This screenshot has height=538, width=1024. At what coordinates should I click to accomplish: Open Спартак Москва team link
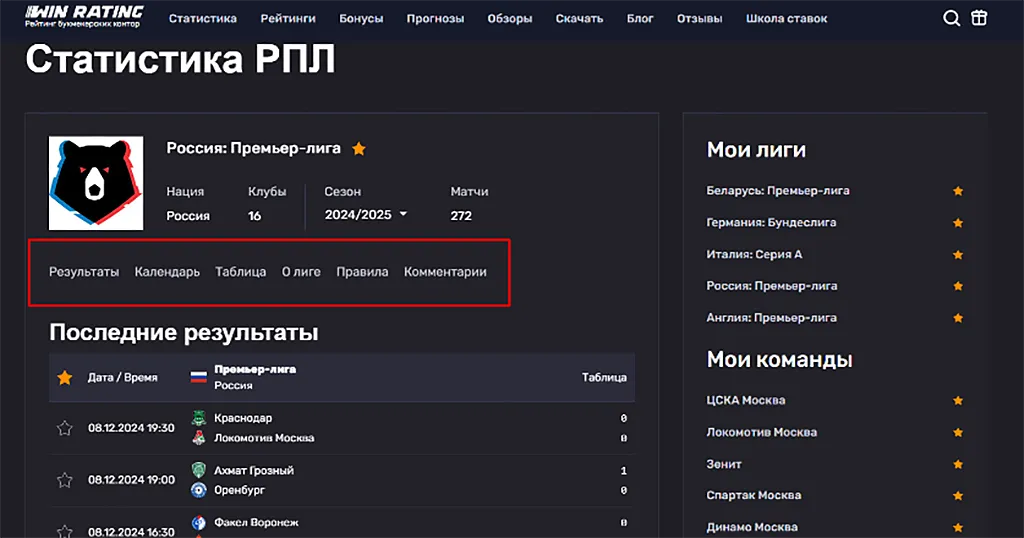754,496
